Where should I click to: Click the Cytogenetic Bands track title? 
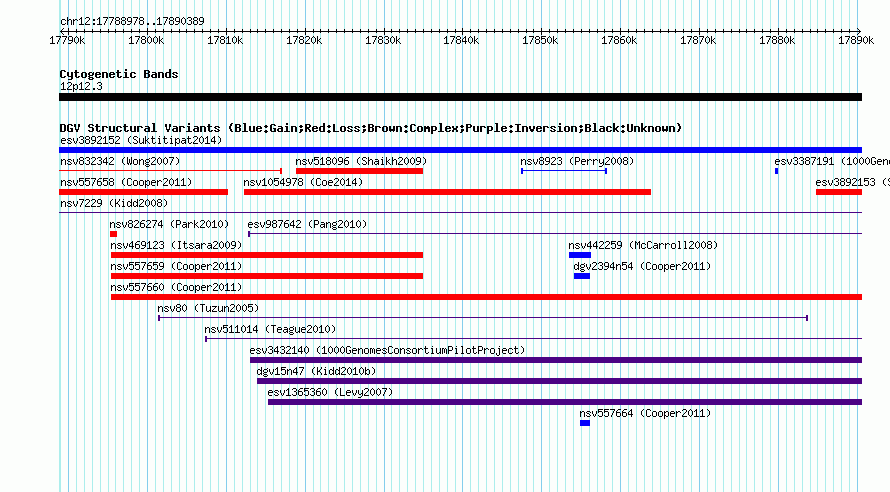[119, 74]
